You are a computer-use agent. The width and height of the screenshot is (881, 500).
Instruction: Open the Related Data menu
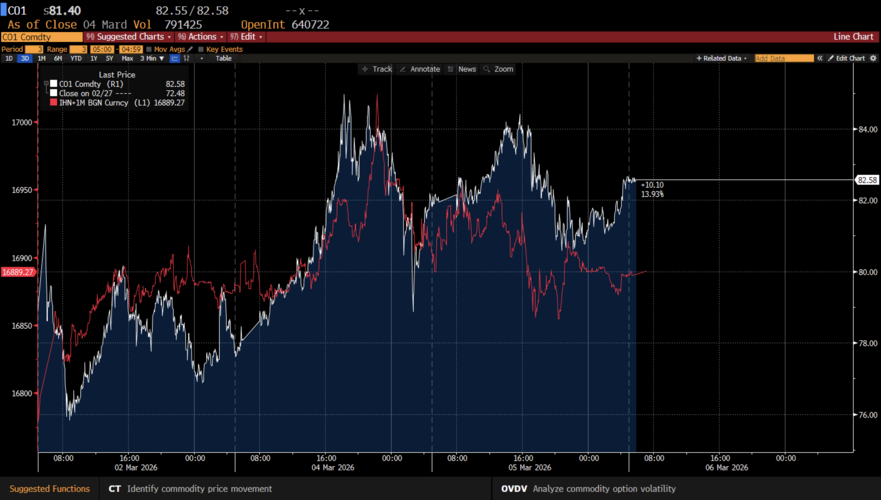point(722,58)
